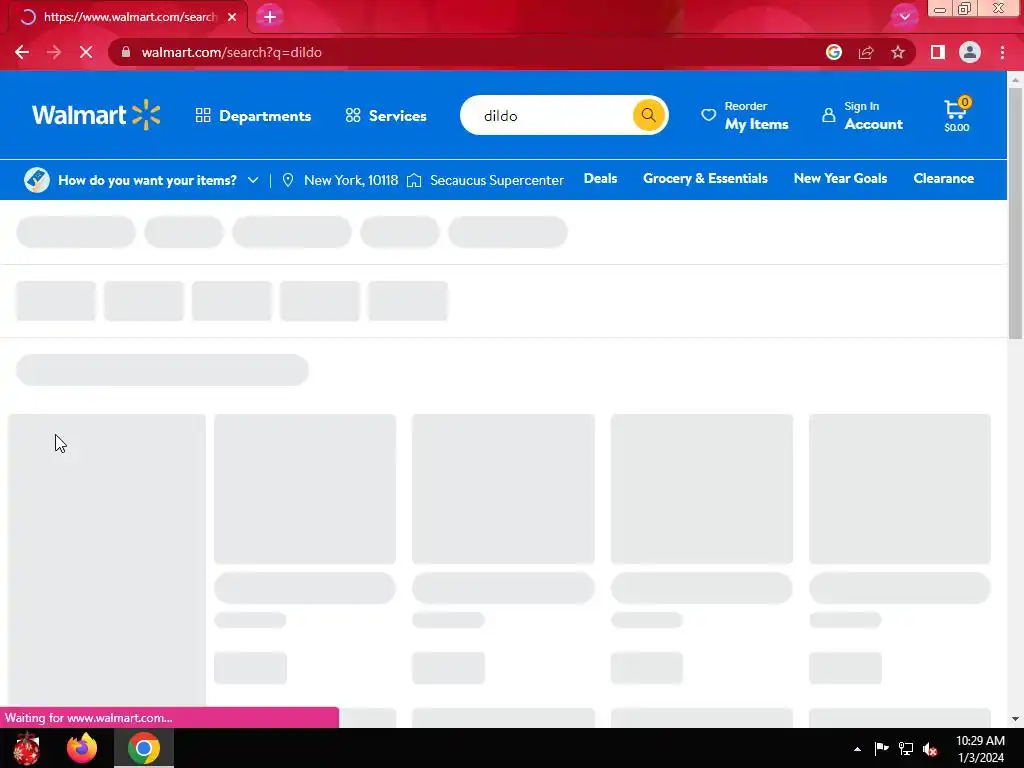Open the taskbar clock 10:29 AM
Image resolution: width=1024 pixels, height=768 pixels.
[x=980, y=748]
